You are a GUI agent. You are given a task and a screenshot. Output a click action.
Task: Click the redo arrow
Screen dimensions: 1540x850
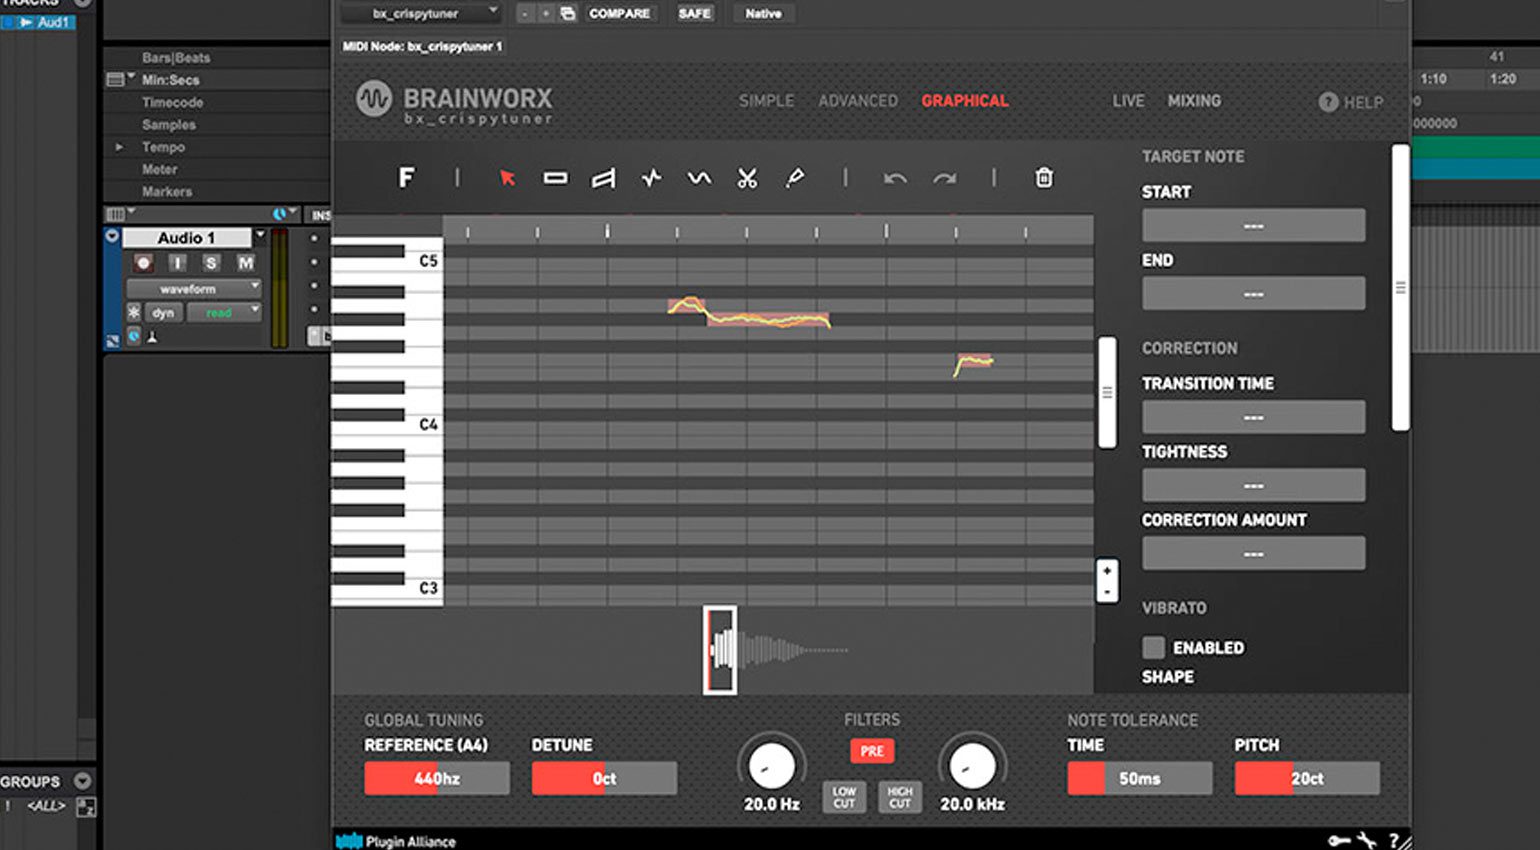click(944, 178)
